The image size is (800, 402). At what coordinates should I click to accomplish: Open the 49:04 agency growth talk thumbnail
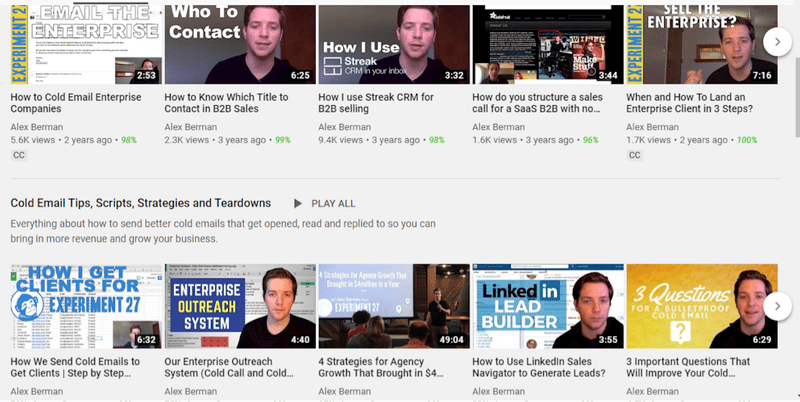tap(394, 306)
